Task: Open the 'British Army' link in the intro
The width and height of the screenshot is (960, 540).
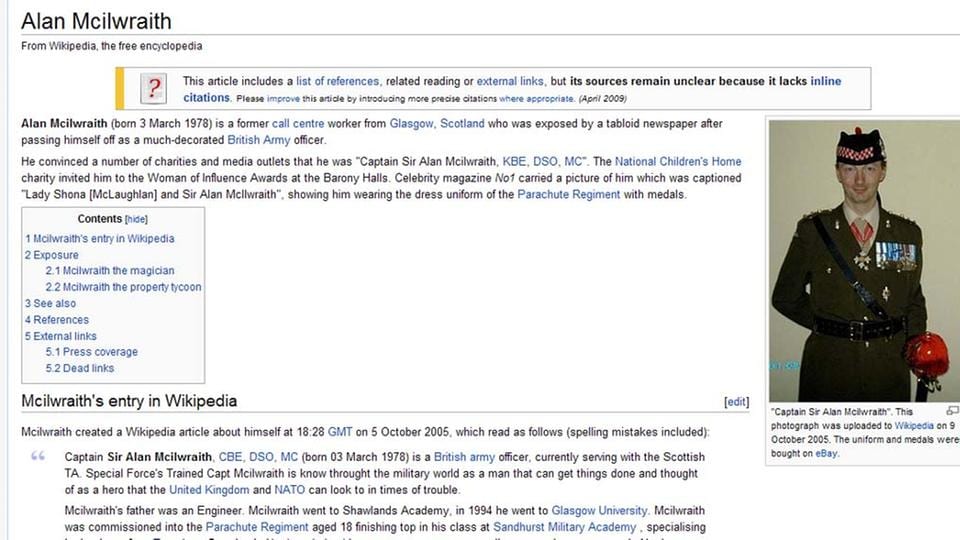Action: (x=259, y=140)
